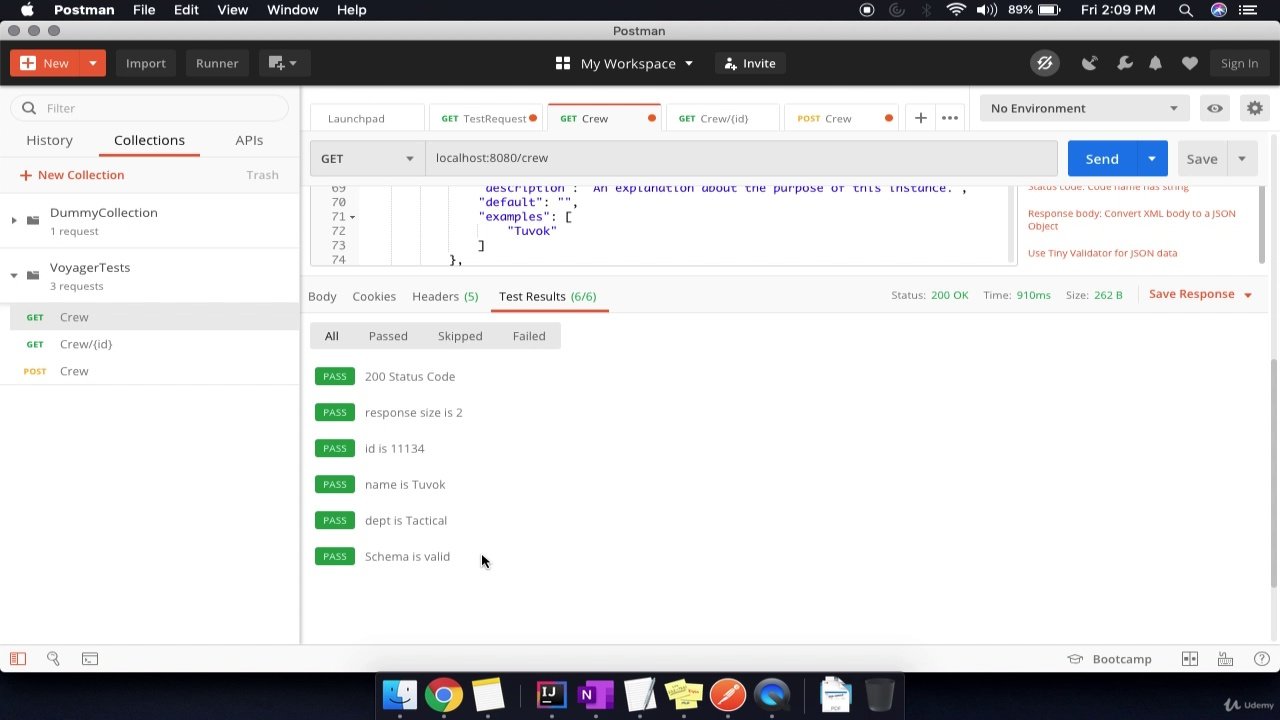
Task: Click the New request plus button
Action: (x=44, y=63)
